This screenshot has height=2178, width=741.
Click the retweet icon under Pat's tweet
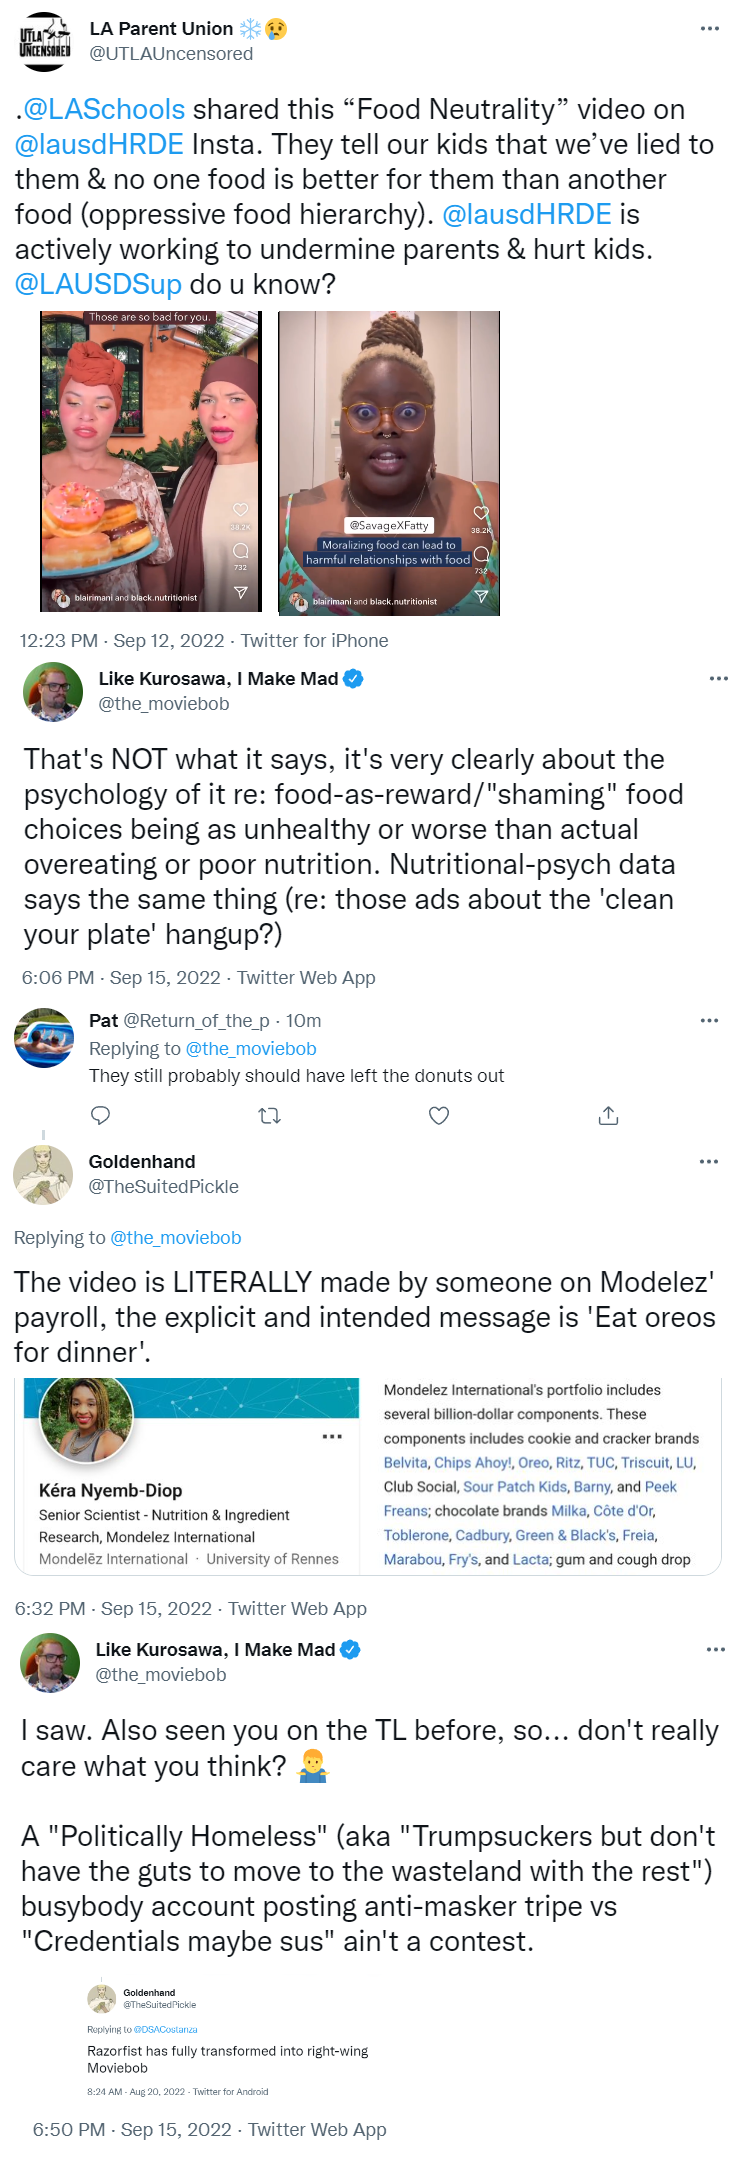tap(269, 1115)
